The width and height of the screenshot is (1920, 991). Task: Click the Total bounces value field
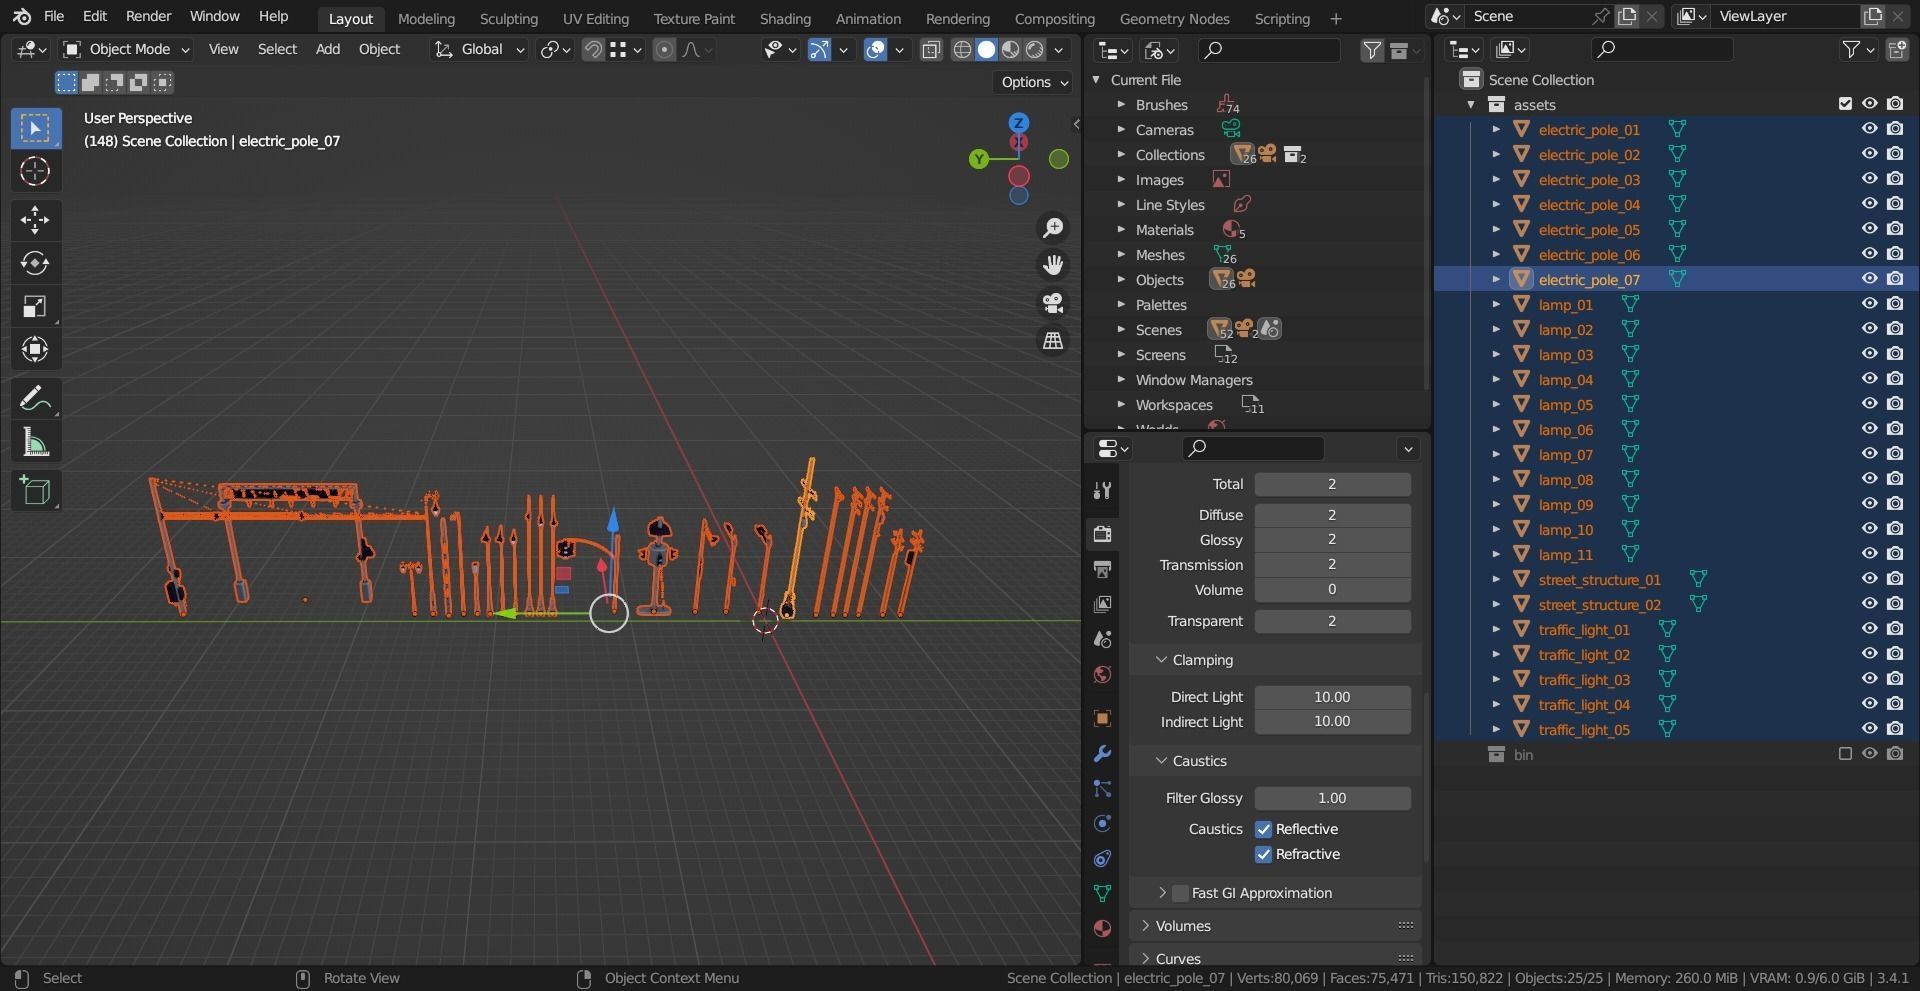[x=1332, y=484]
